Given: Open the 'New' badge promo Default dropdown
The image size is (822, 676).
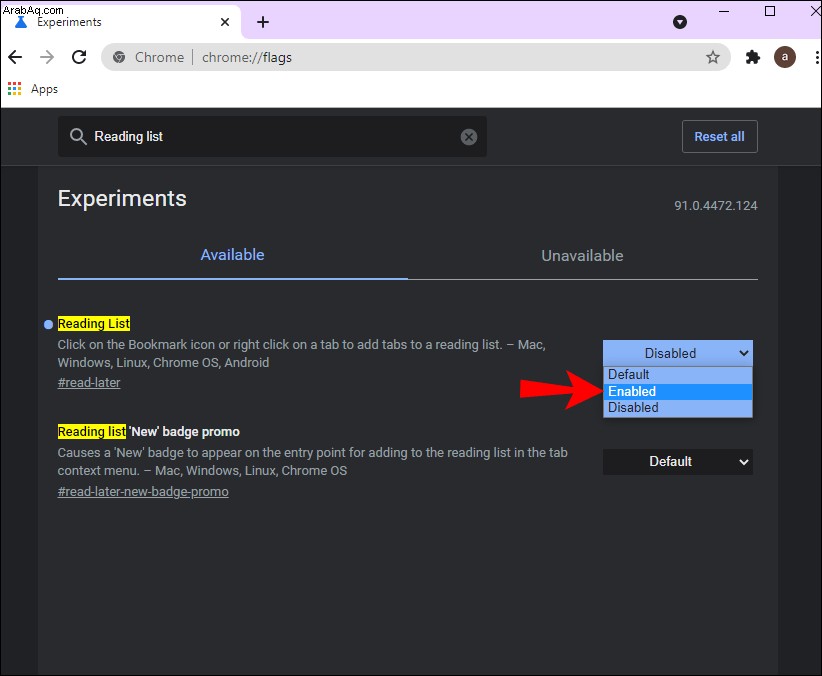Looking at the screenshot, I should point(678,462).
